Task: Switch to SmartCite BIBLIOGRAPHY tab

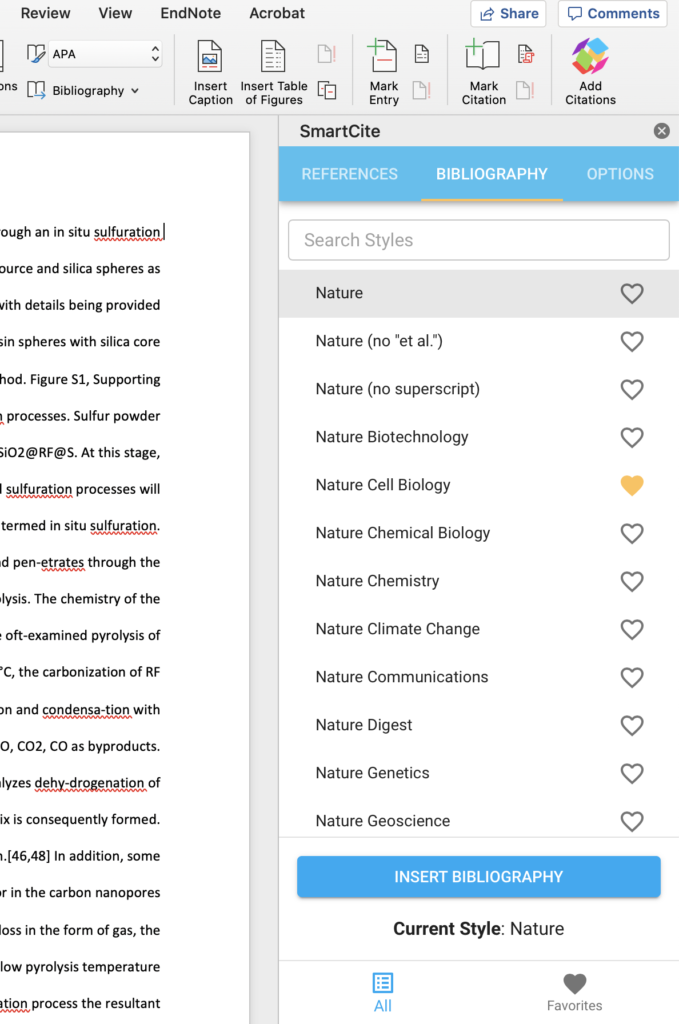Action: pyautogui.click(x=492, y=174)
